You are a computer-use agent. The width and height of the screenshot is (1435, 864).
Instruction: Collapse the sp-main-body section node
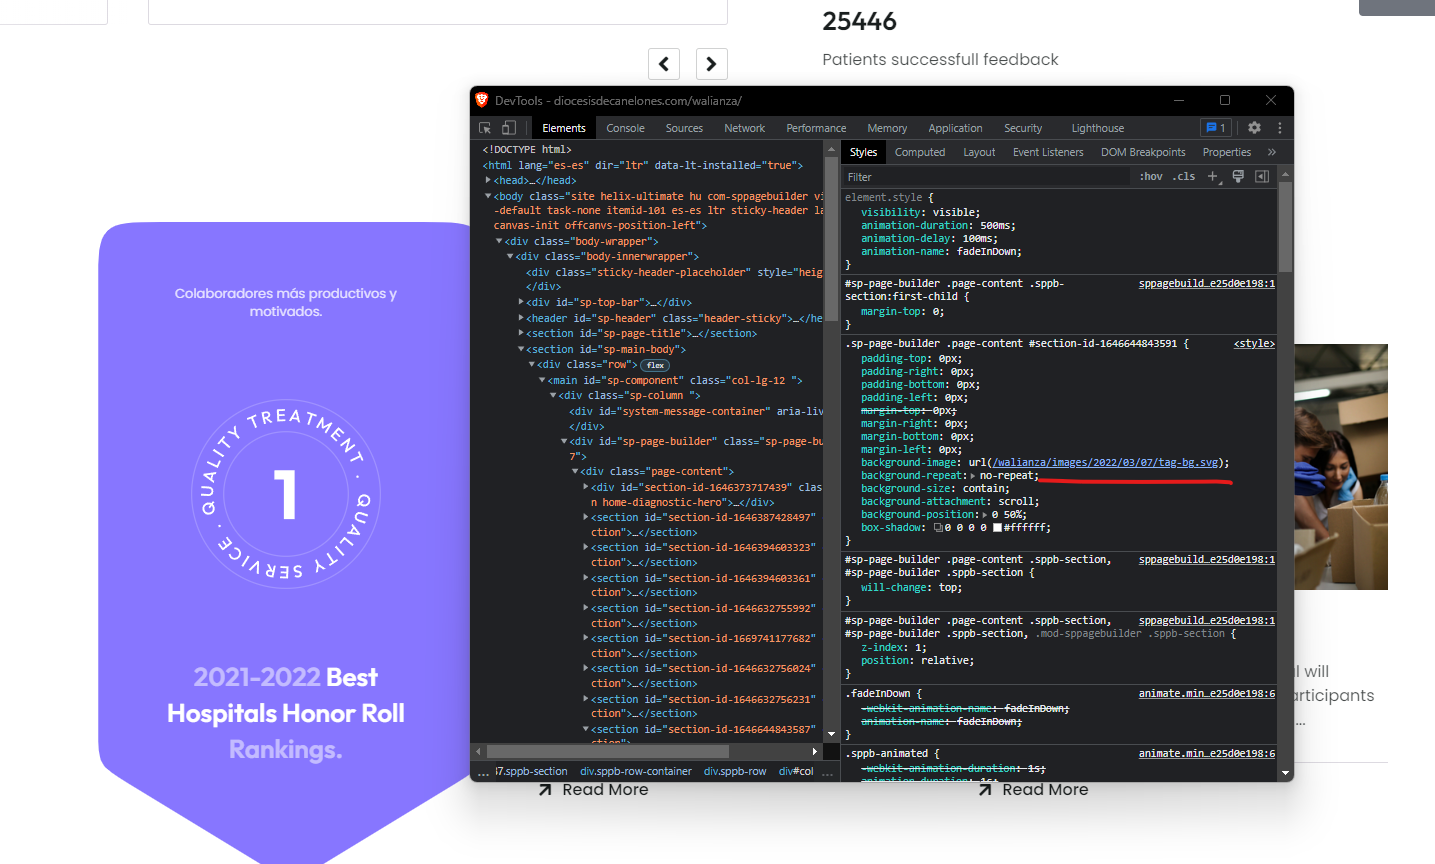coord(521,349)
